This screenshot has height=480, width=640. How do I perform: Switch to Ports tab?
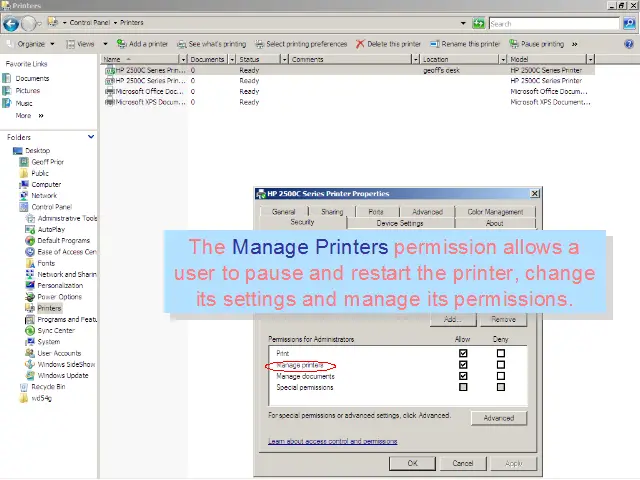point(376,212)
